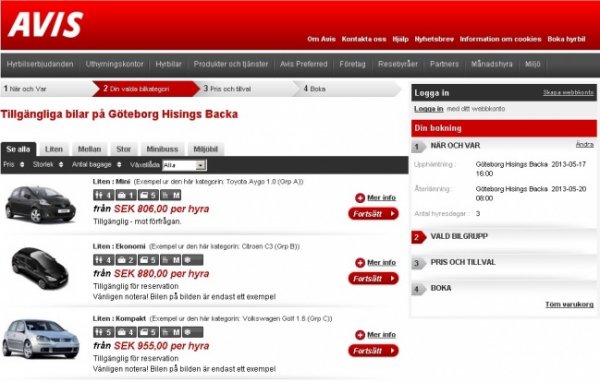Switch to the Liten tab

point(54,149)
